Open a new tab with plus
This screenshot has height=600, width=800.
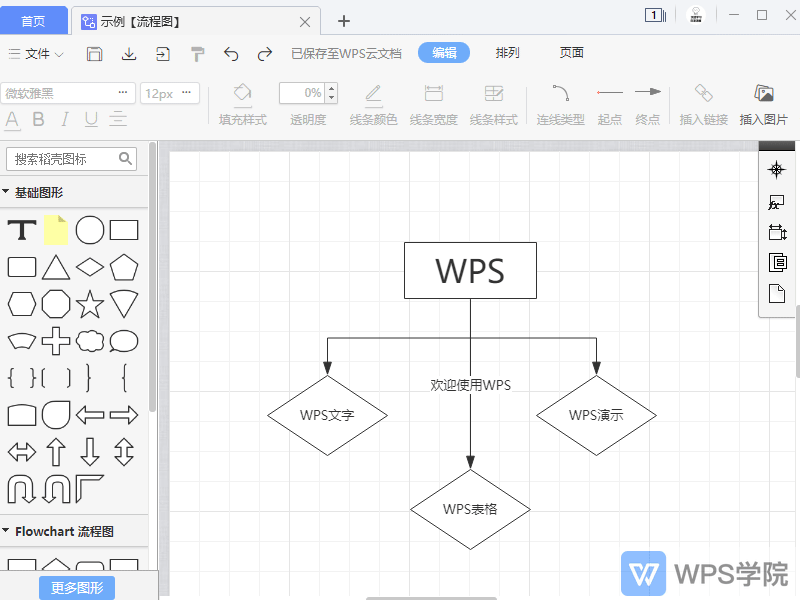344,21
